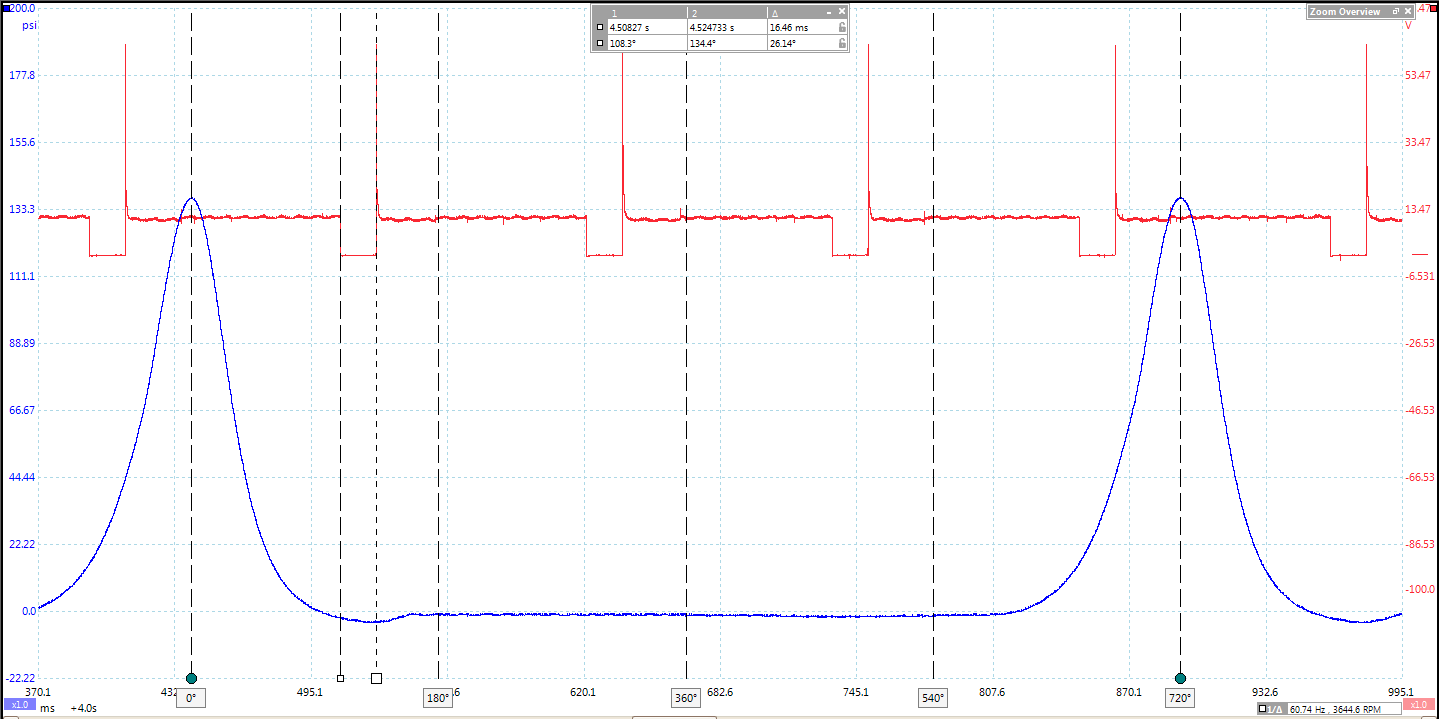Select the 720° phase rotation ruler handle
This screenshot has width=1439, height=719.
tap(1180, 678)
